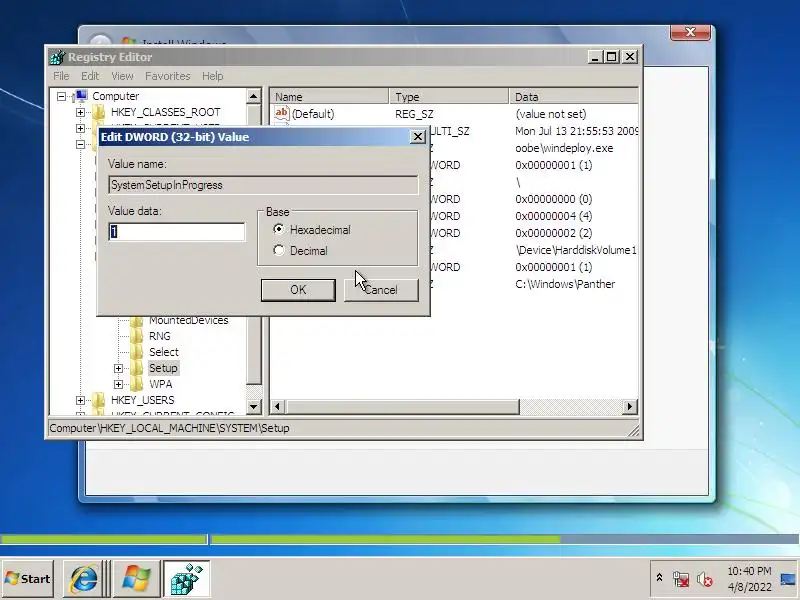Open the View menu

122,76
